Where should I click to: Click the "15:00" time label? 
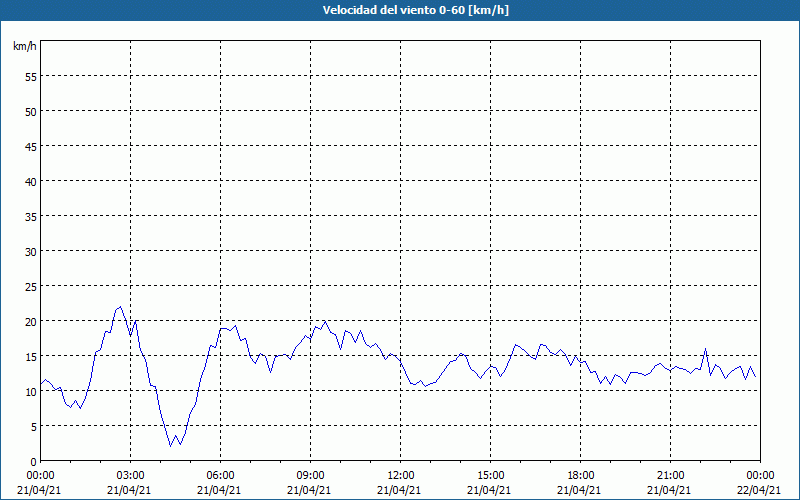tap(490, 476)
